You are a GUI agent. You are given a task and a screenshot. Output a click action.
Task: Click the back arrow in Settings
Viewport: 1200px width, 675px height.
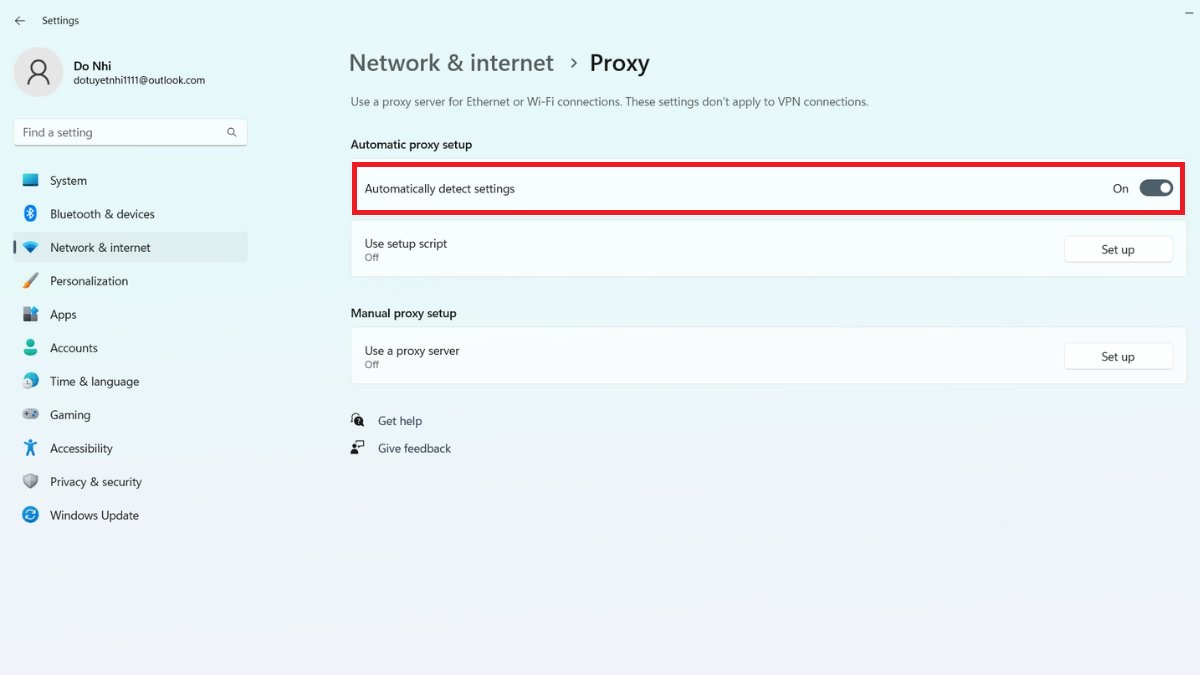(20, 20)
